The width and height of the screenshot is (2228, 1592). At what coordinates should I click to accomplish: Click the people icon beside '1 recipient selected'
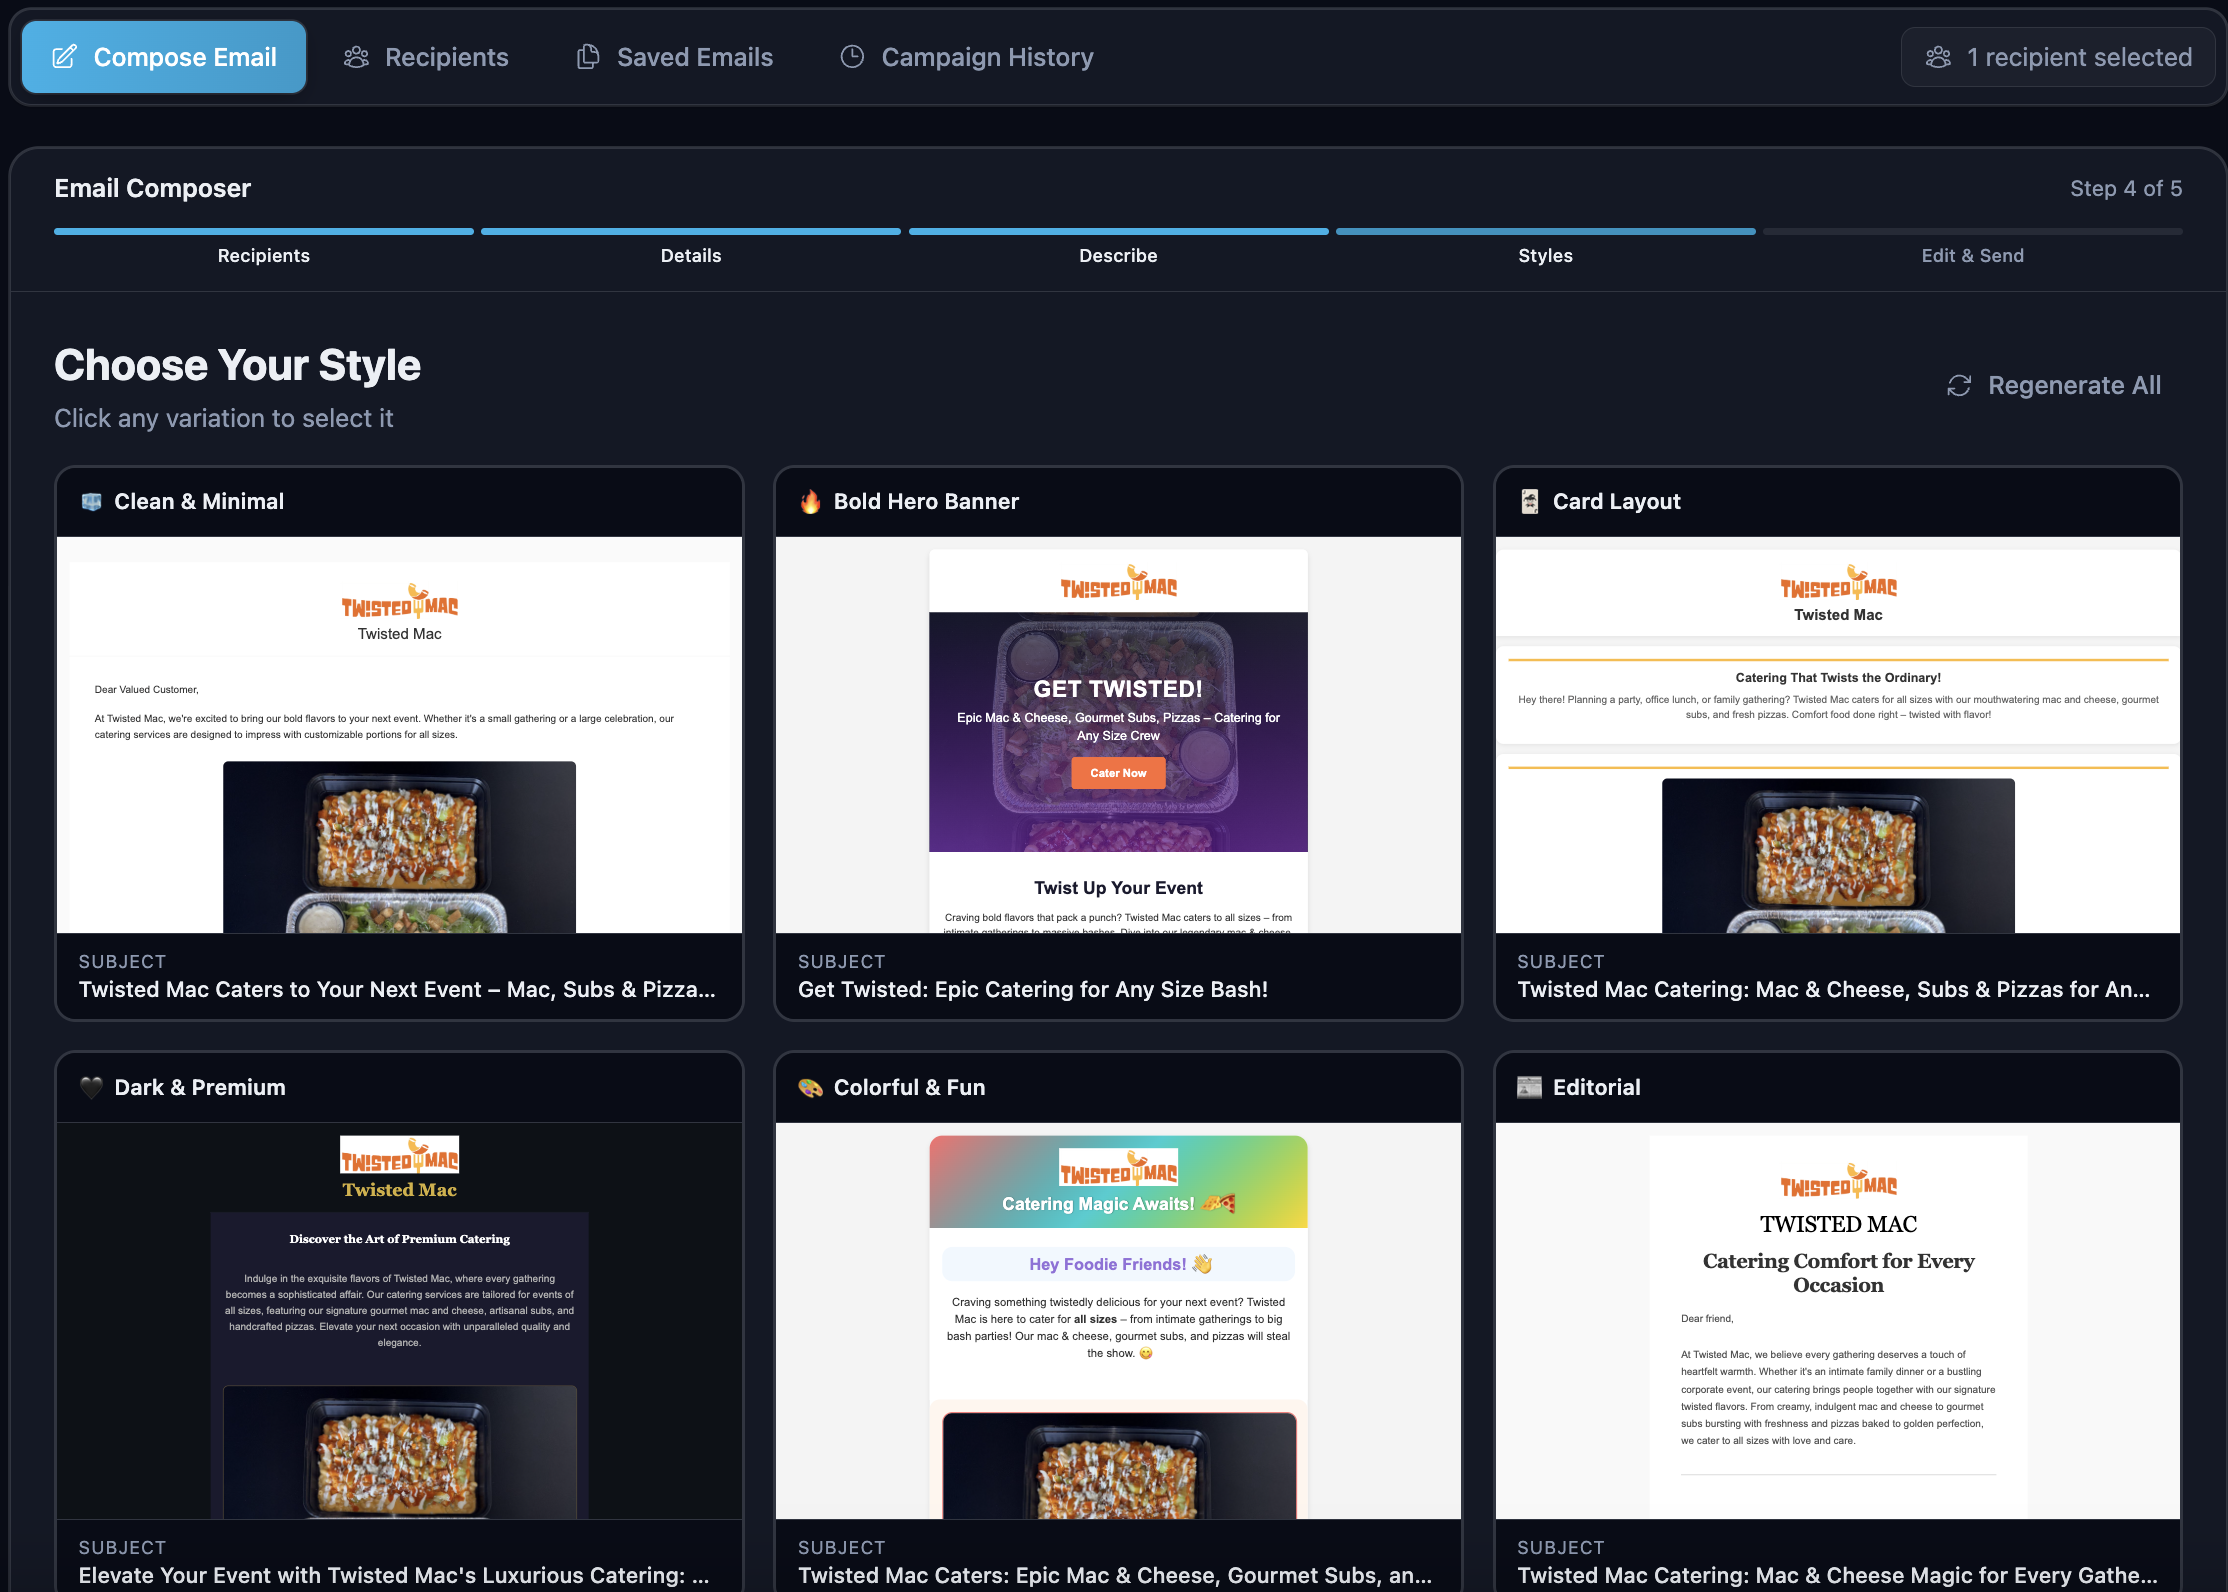pos(1938,57)
